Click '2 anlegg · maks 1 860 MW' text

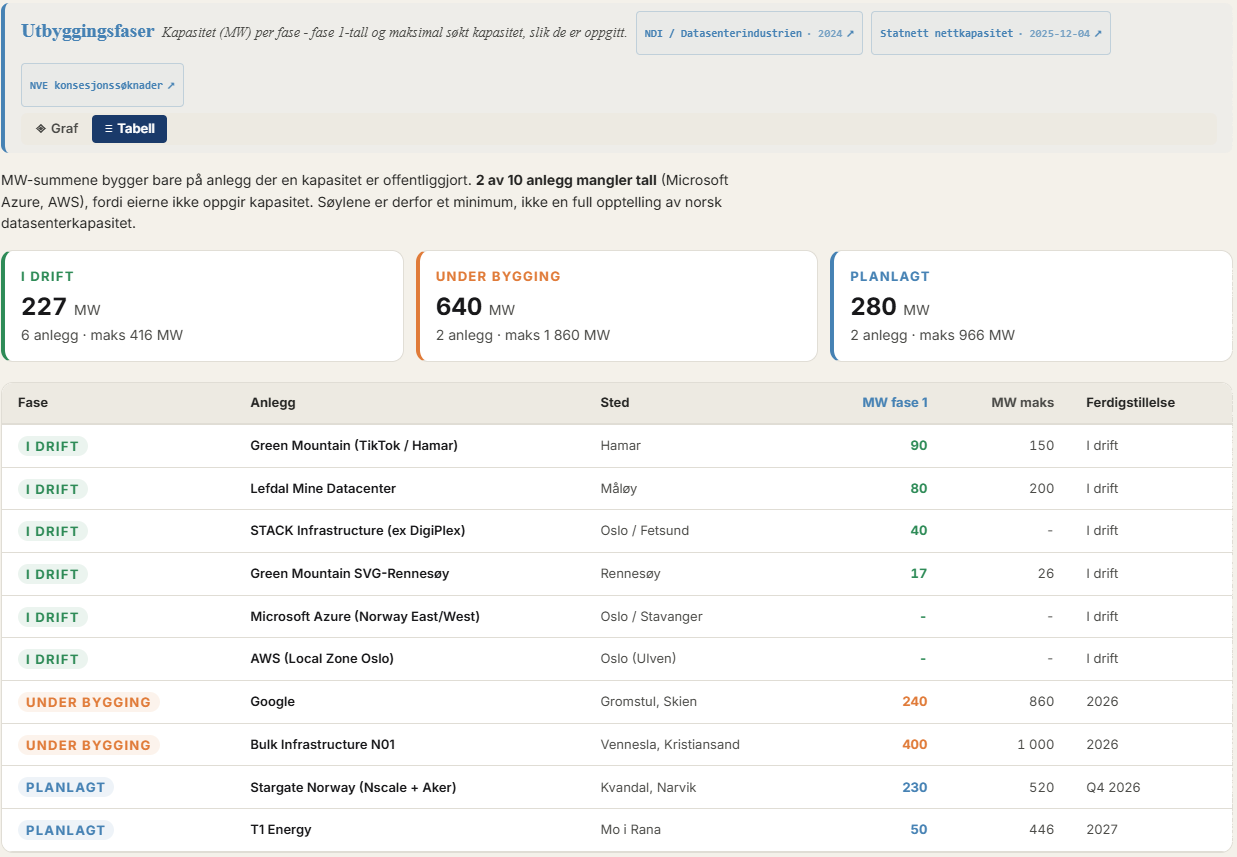coord(523,335)
